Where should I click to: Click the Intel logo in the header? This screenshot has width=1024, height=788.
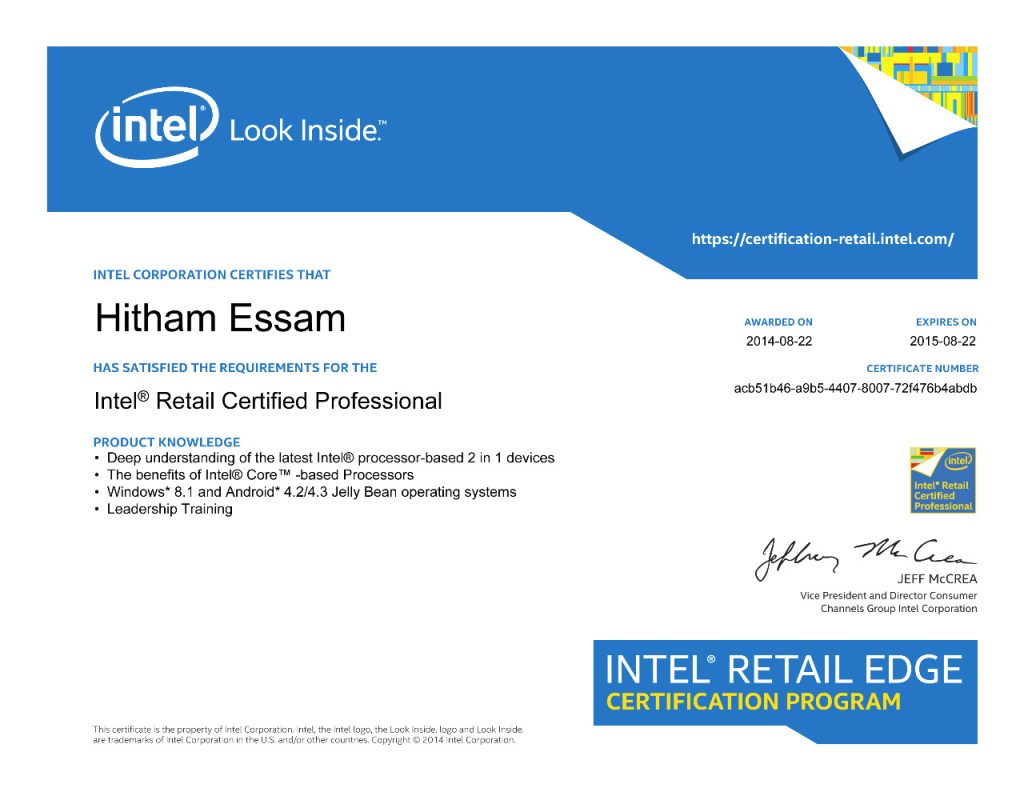pyautogui.click(x=156, y=127)
